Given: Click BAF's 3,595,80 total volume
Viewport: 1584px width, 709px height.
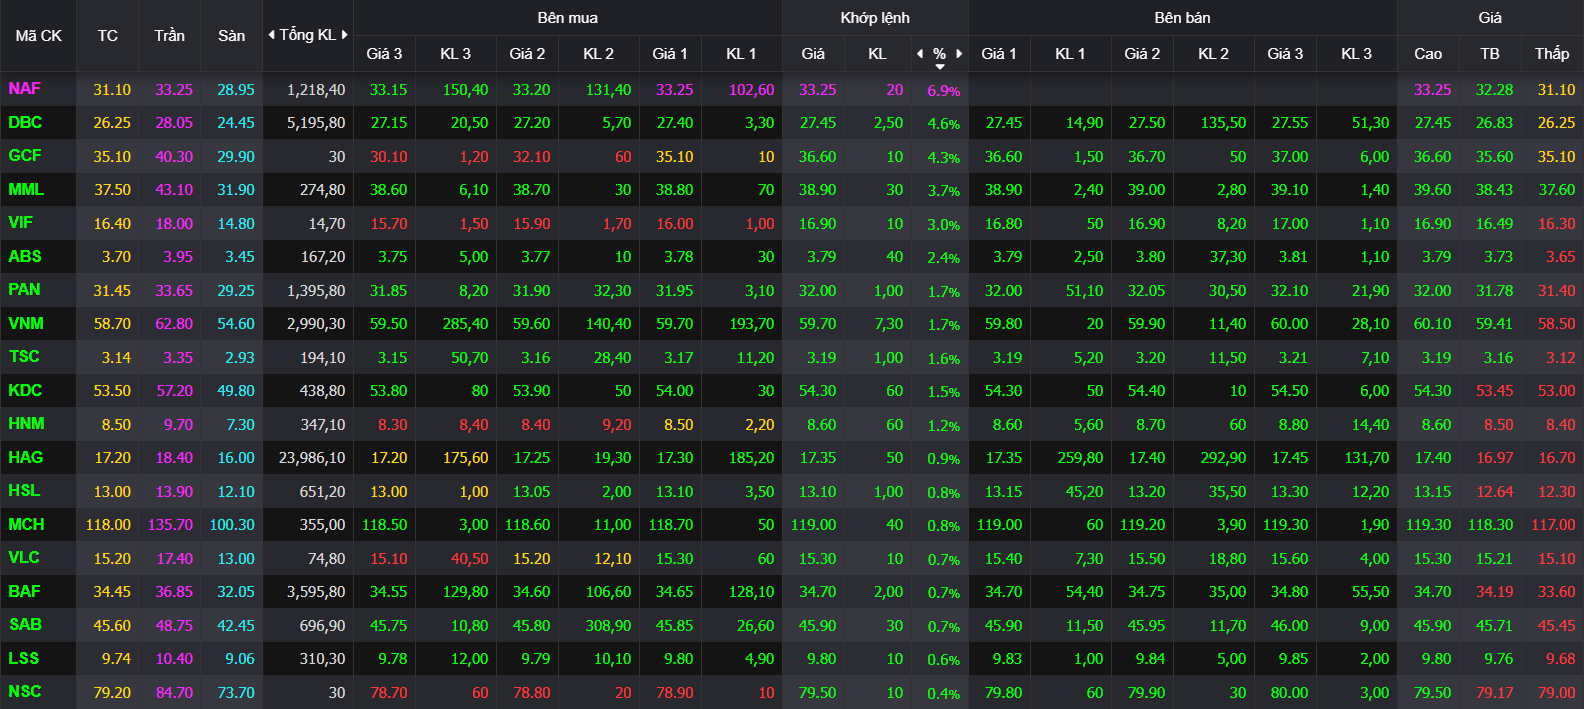Looking at the screenshot, I should click(x=316, y=592).
